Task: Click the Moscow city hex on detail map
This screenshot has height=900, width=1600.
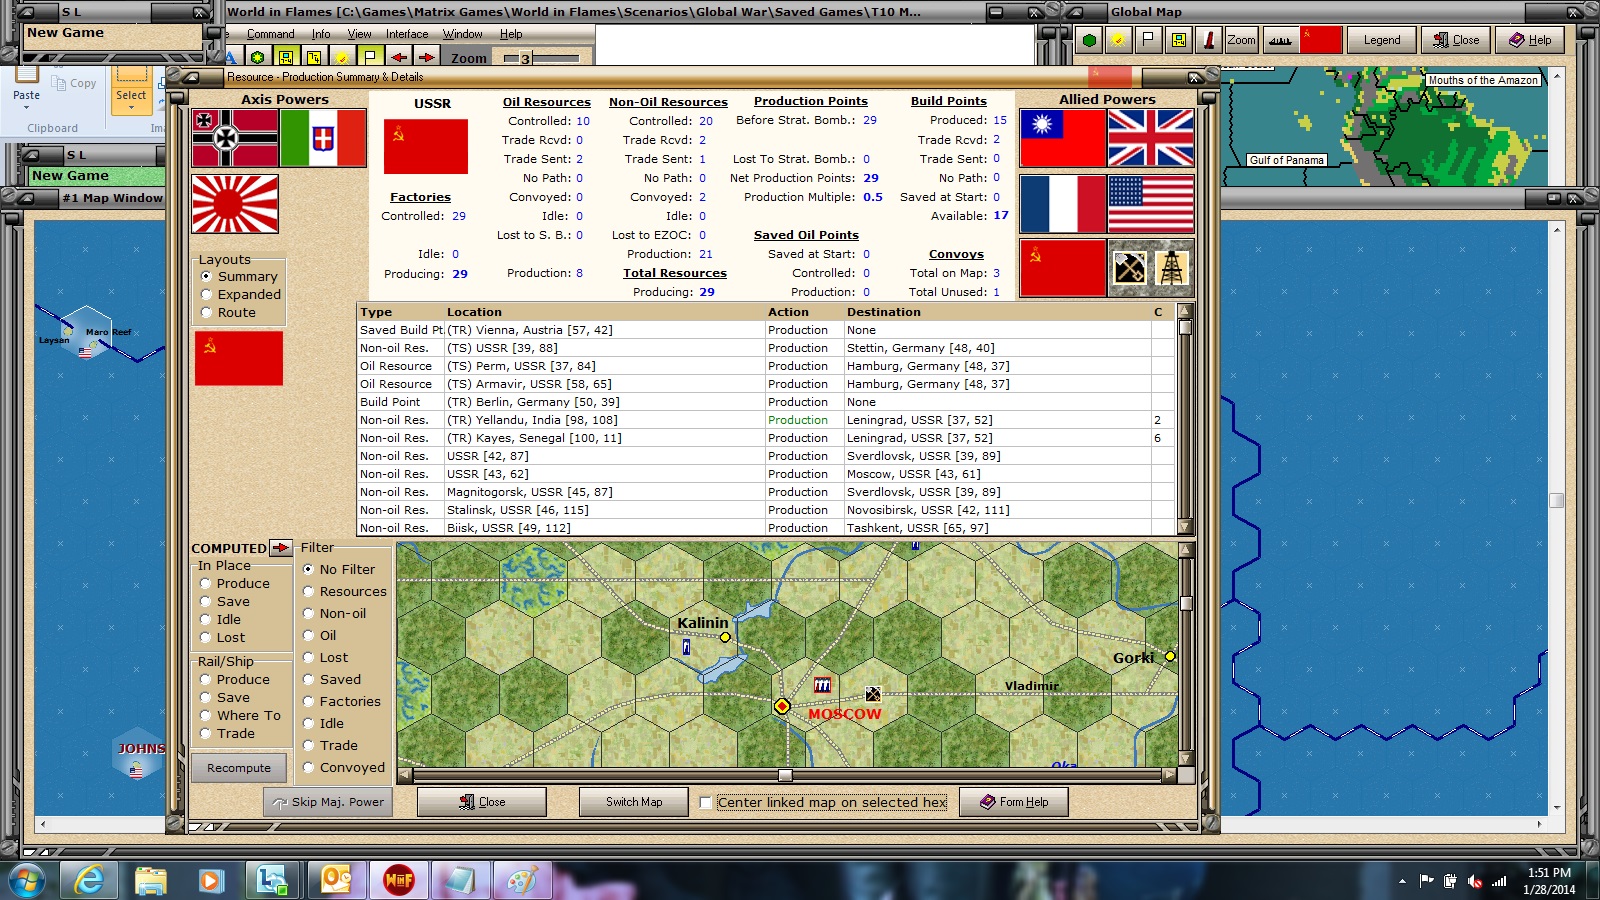Action: tap(782, 706)
